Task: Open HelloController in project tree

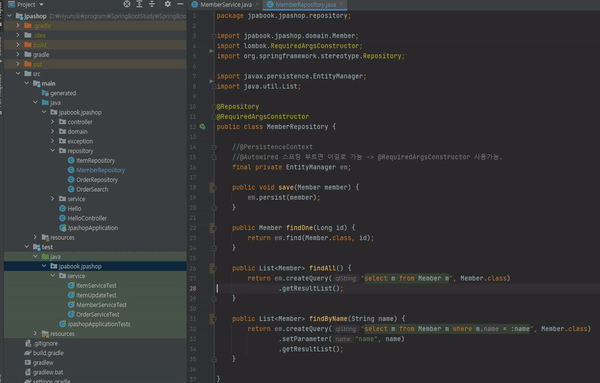Action: pyautogui.click(x=83, y=218)
